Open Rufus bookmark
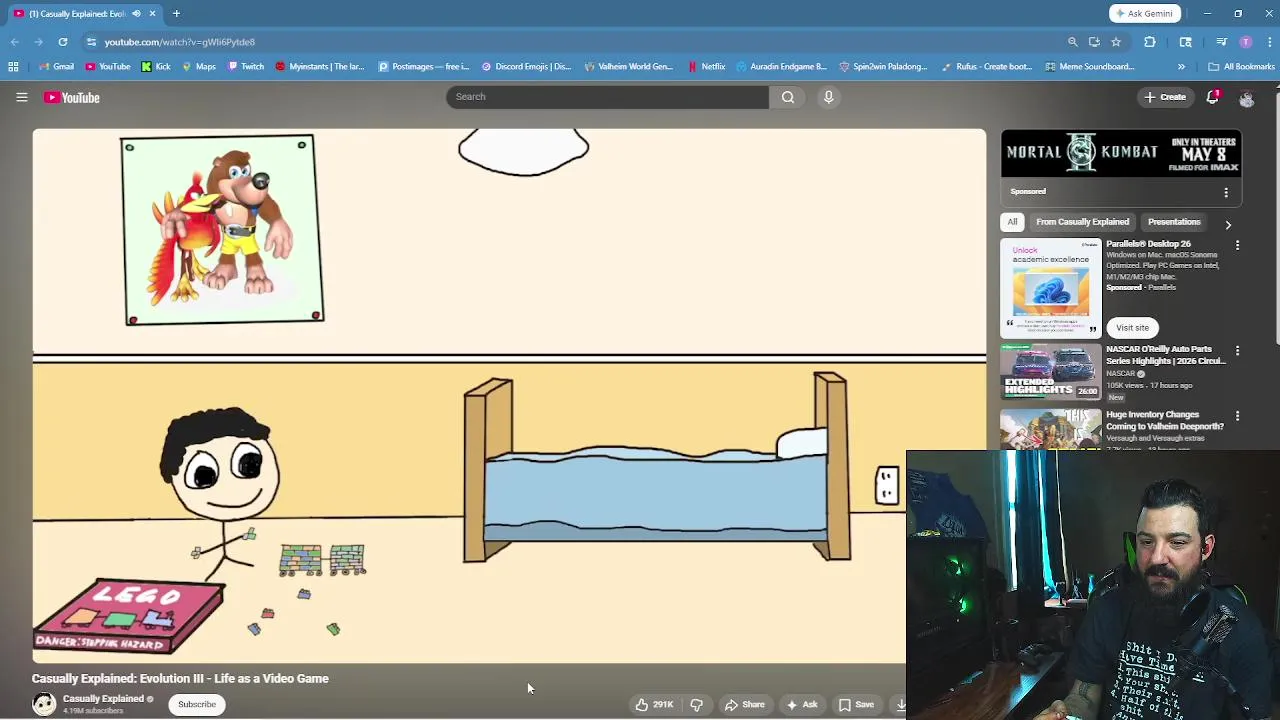1280x720 pixels. pyautogui.click(x=986, y=66)
